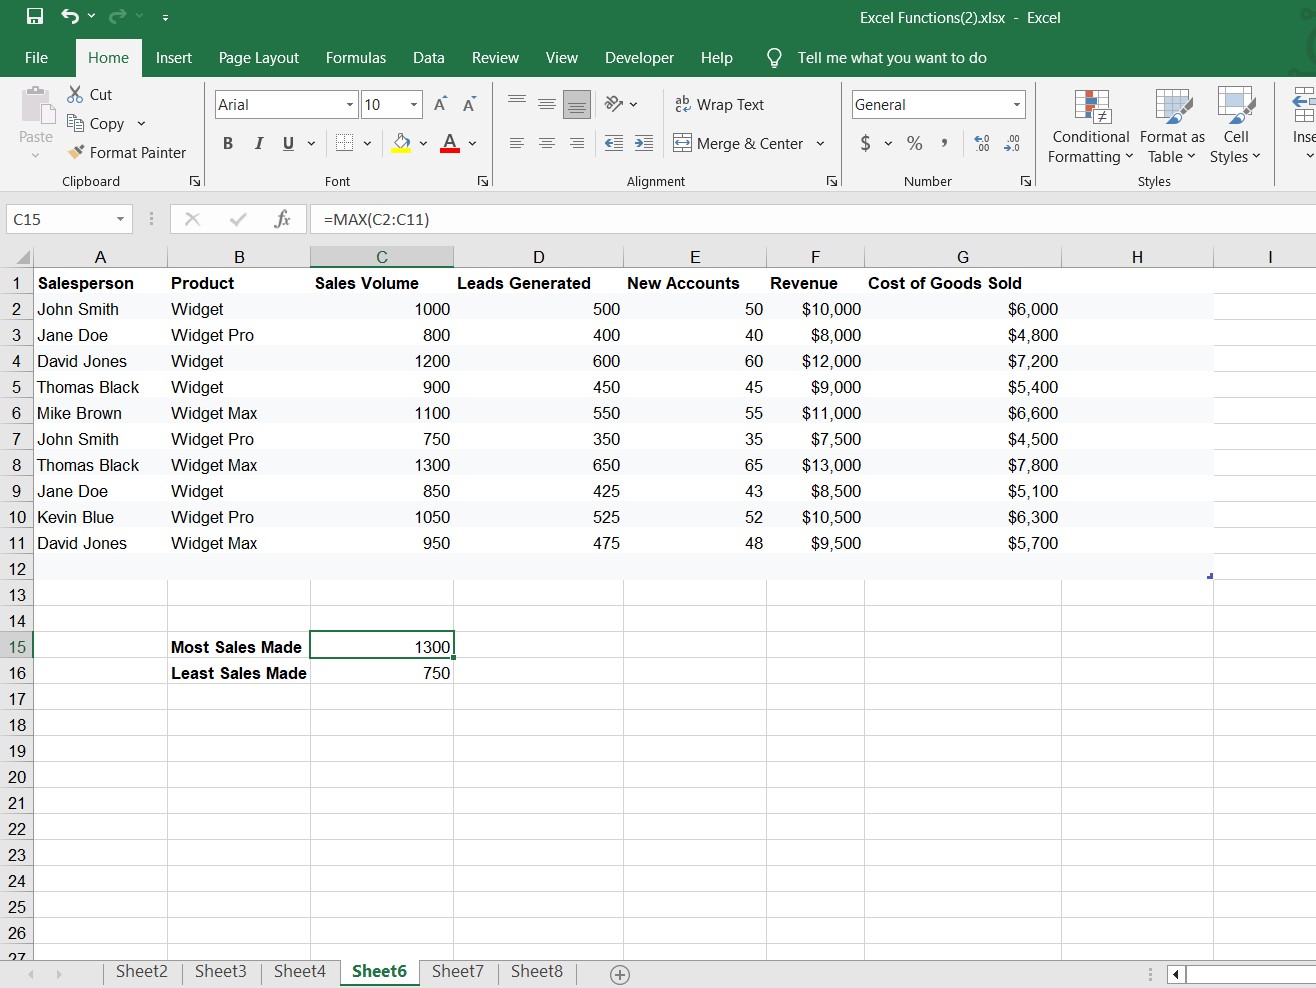Toggle Italic formatting
The height and width of the screenshot is (988, 1316).
pyautogui.click(x=259, y=143)
